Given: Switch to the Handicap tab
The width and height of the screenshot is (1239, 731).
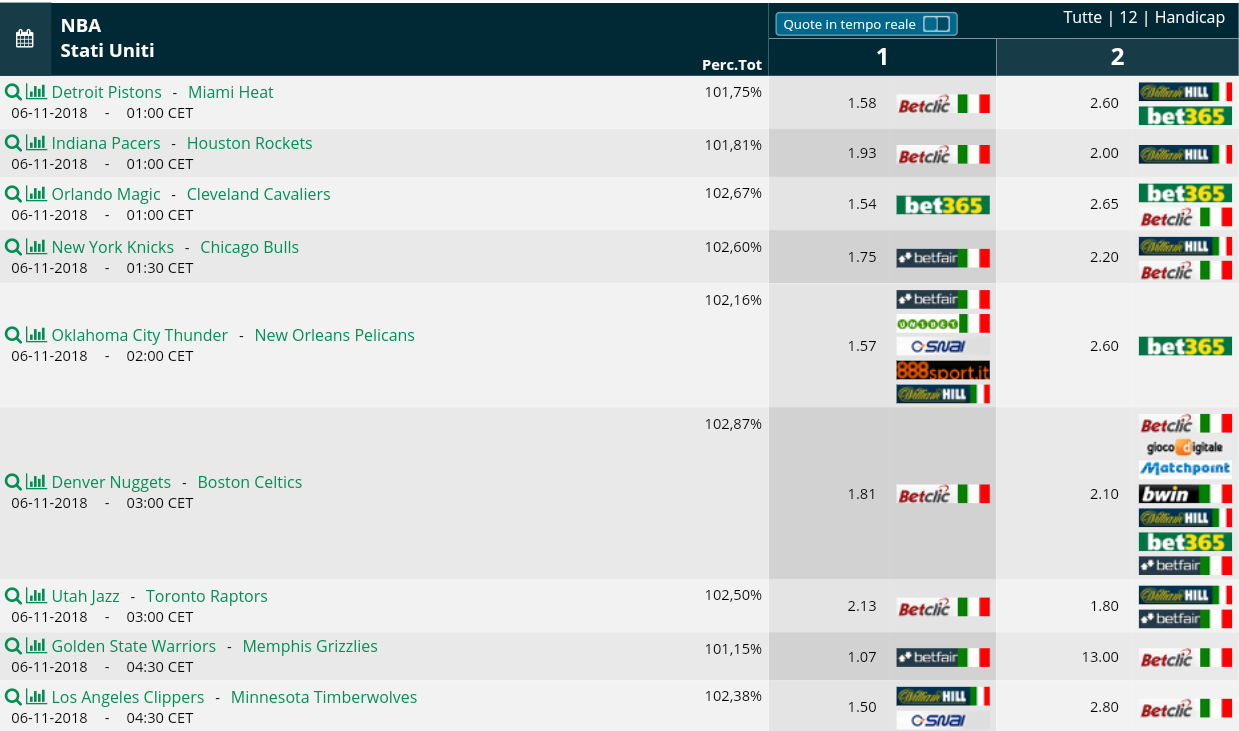Looking at the screenshot, I should (1189, 18).
